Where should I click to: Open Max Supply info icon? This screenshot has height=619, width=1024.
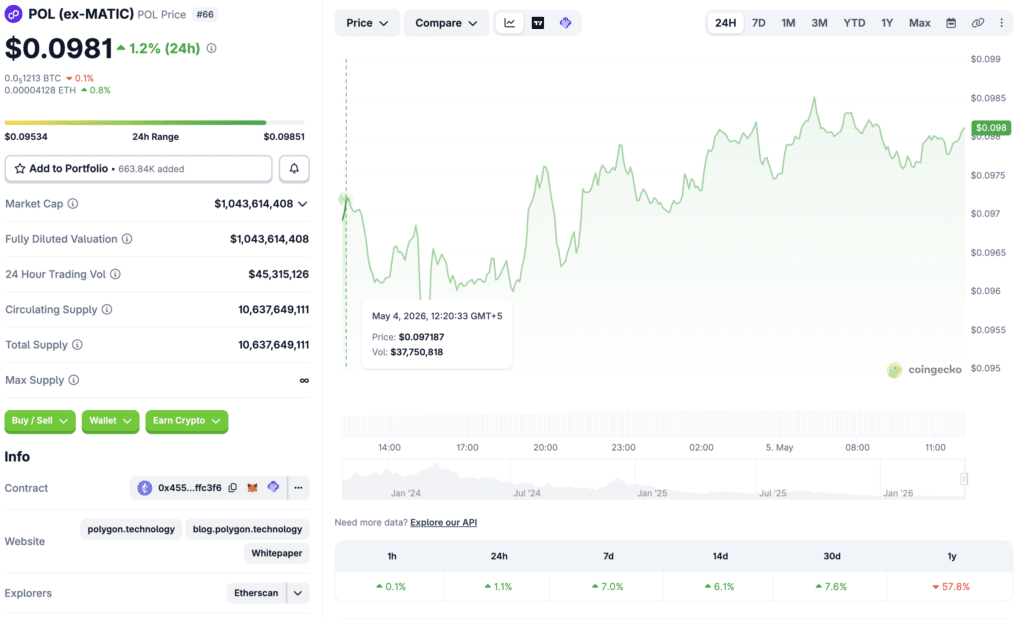(x=74, y=380)
